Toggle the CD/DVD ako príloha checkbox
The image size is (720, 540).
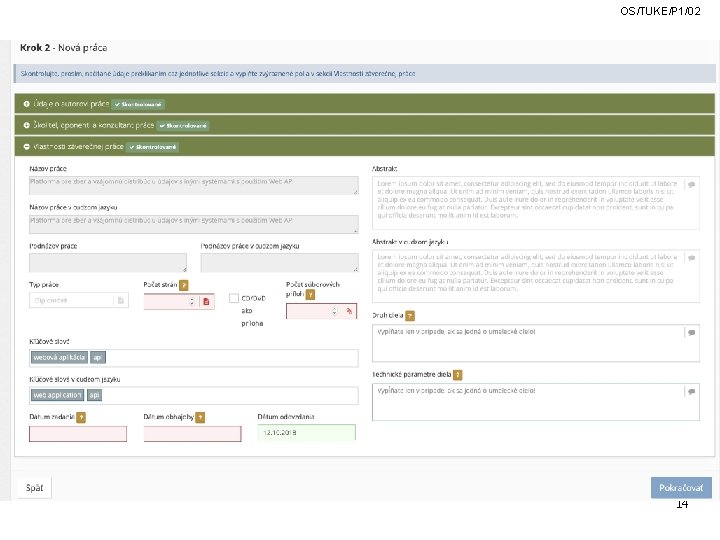pyautogui.click(x=234, y=298)
